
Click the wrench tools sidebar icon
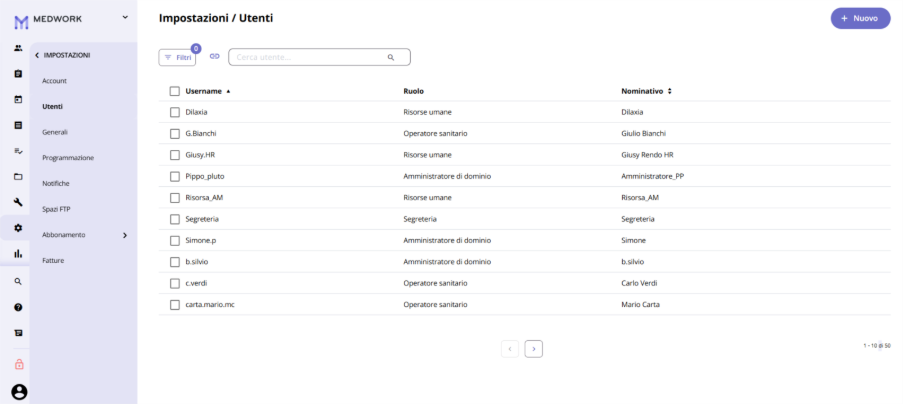[18, 202]
